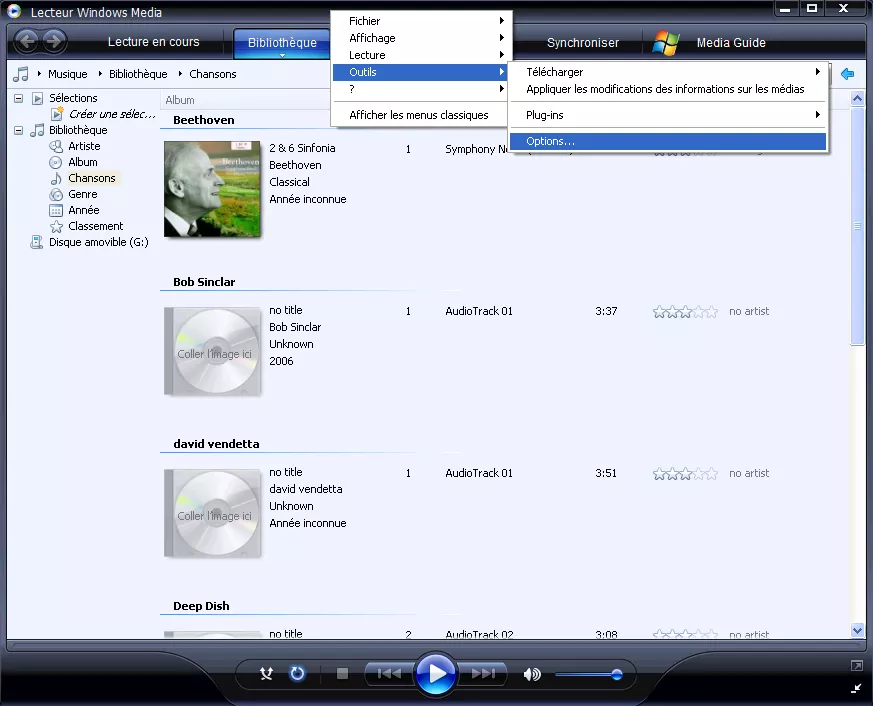Open the Année library view

point(84,210)
